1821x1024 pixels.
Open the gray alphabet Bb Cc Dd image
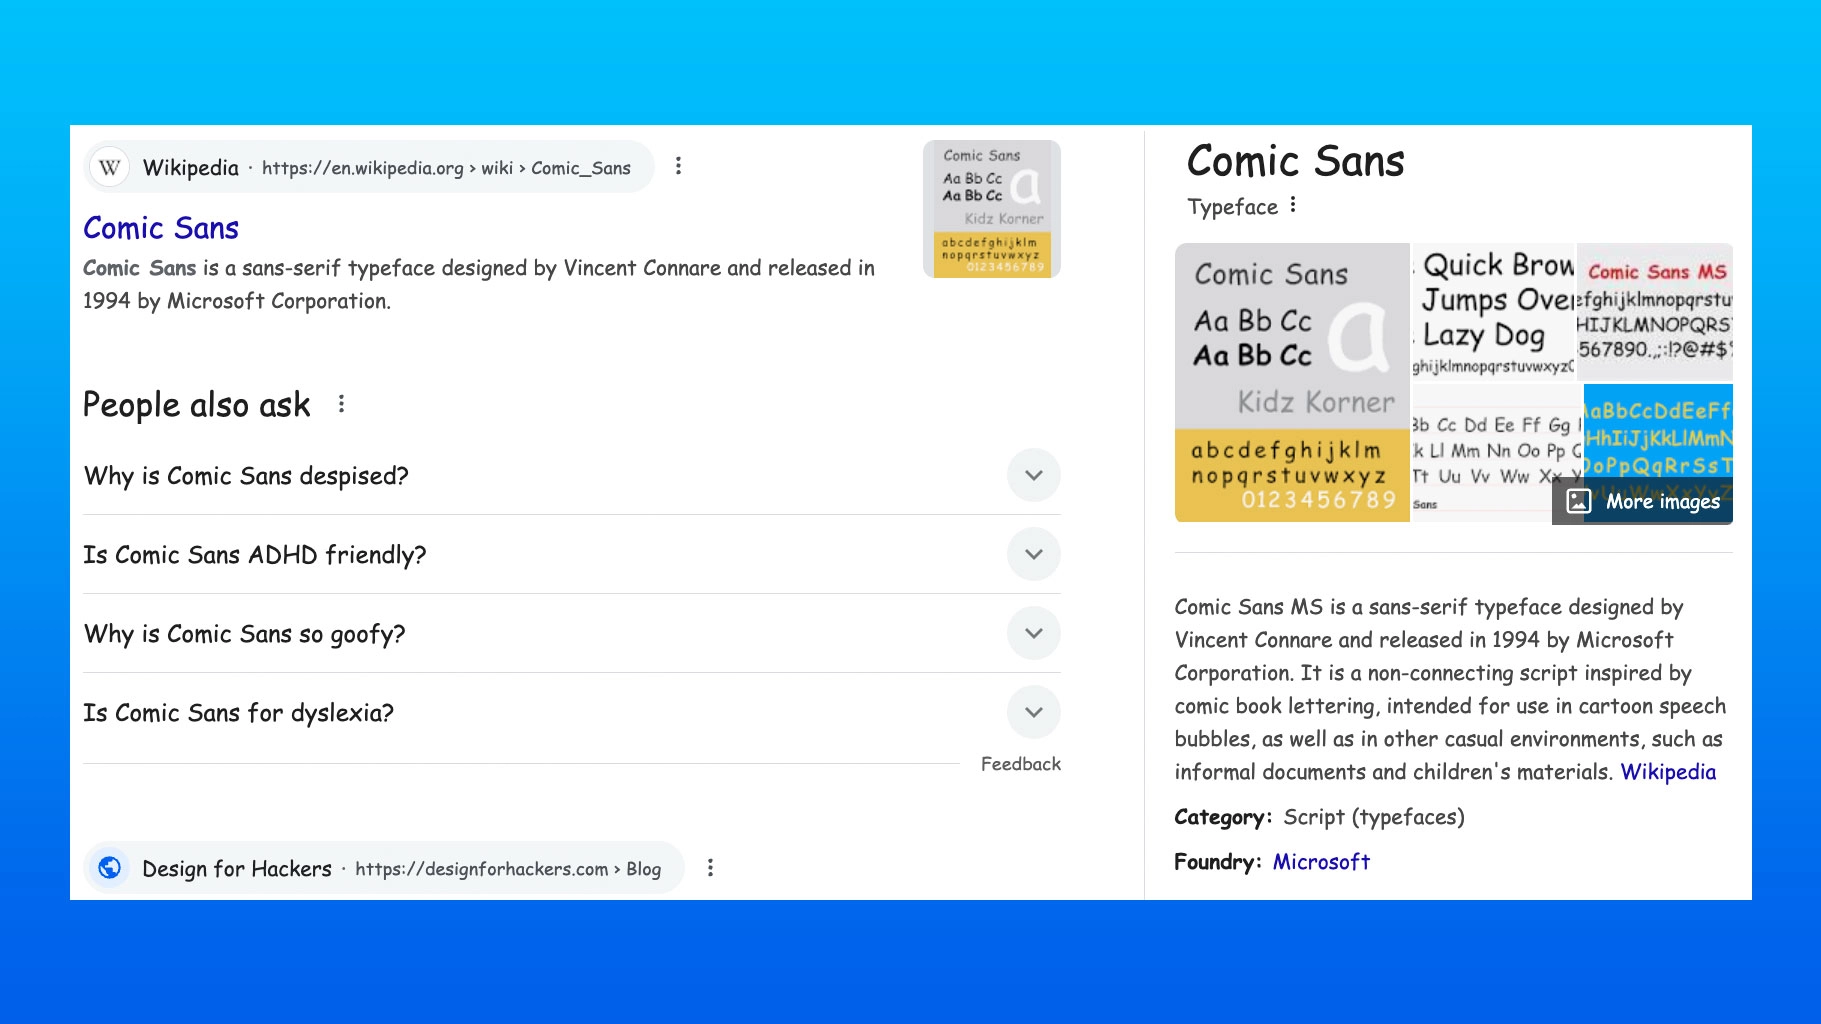[x=1497, y=453]
